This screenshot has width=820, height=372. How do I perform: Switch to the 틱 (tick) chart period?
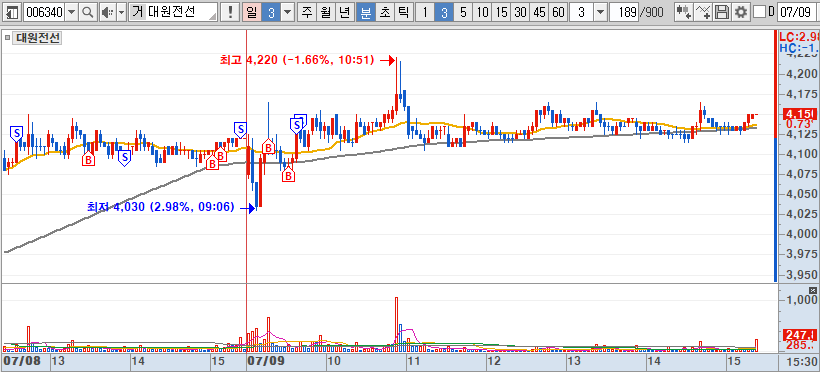[x=403, y=12]
